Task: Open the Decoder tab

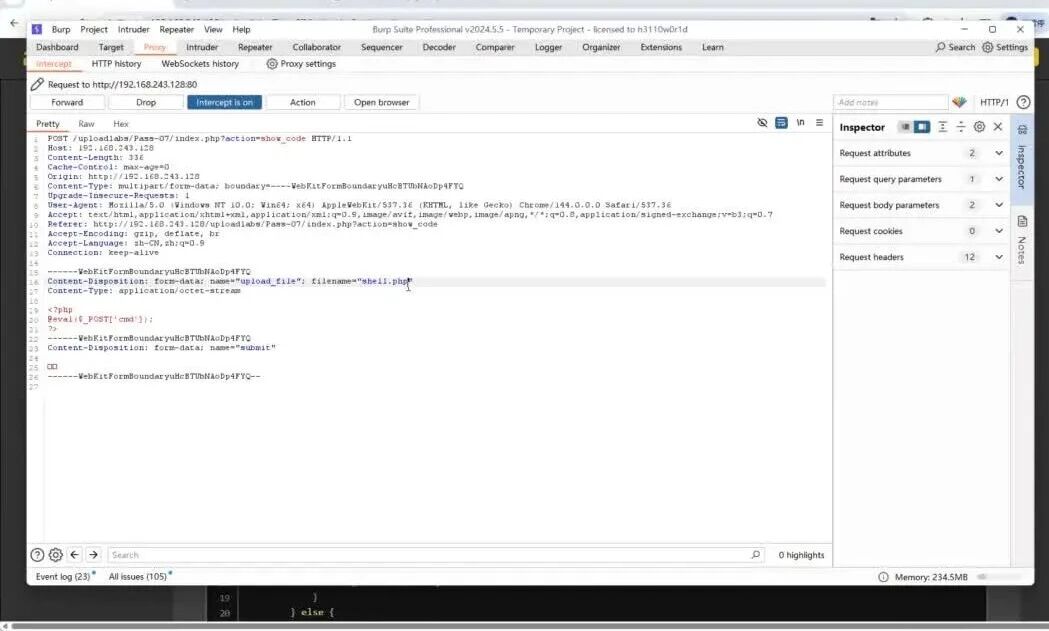Action: pos(439,48)
